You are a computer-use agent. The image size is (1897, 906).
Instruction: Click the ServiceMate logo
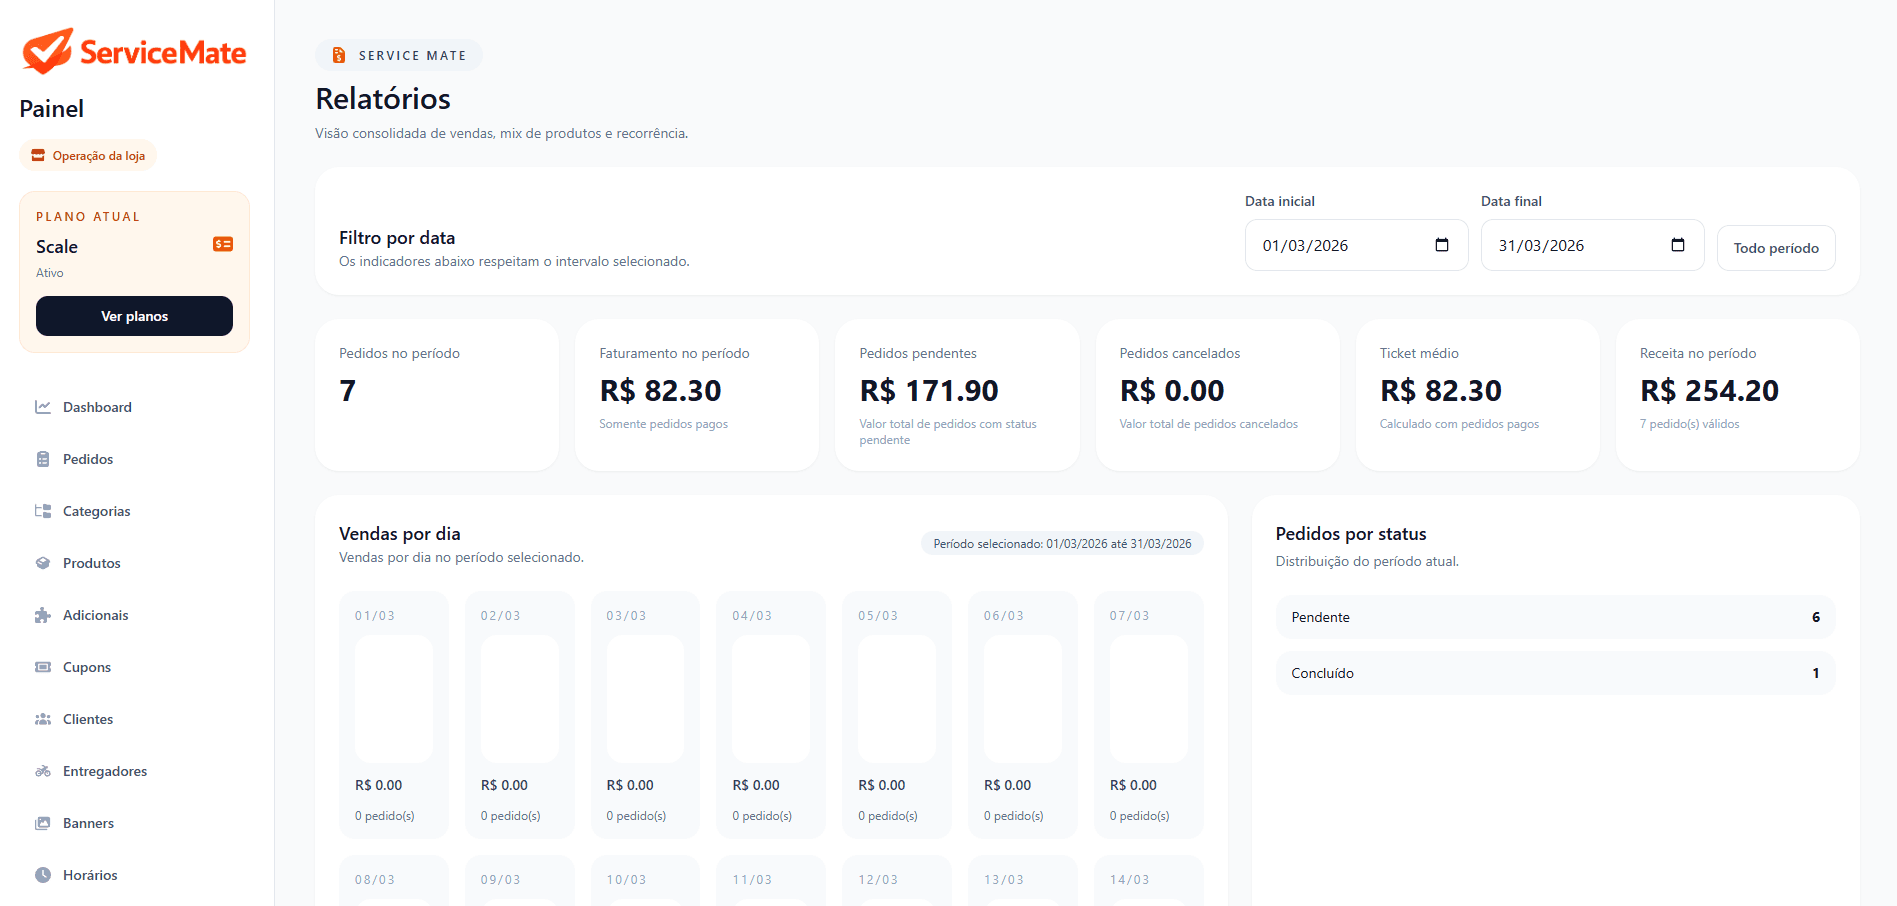(134, 52)
